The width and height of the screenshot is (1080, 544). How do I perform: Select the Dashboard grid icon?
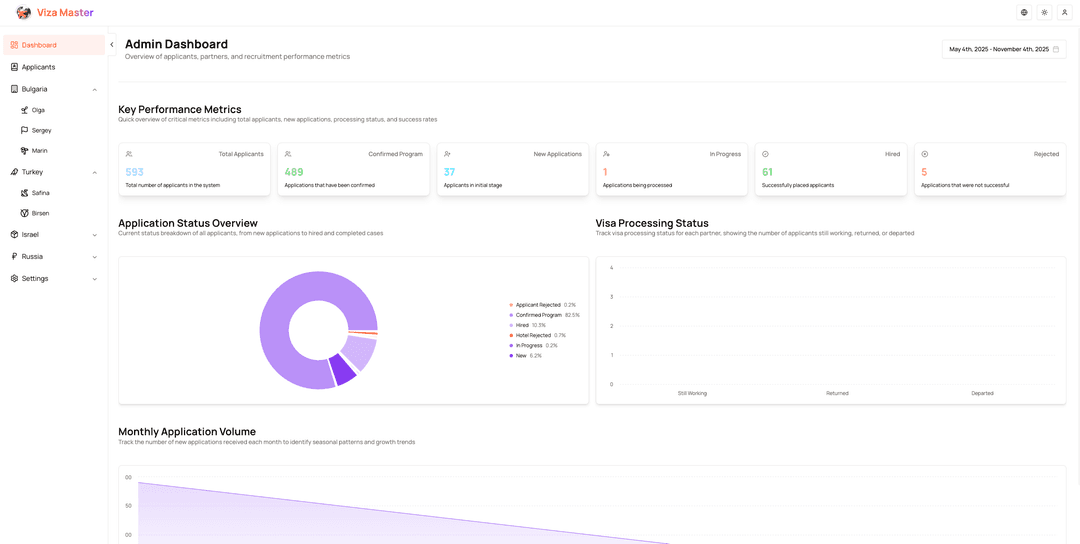pyautogui.click(x=14, y=45)
